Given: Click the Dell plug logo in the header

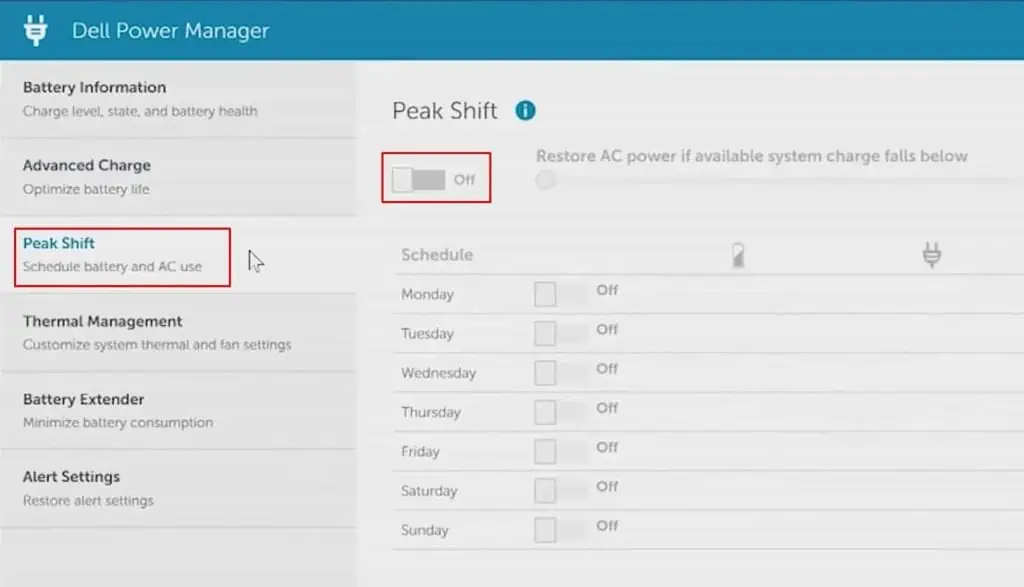Looking at the screenshot, I should (37, 30).
